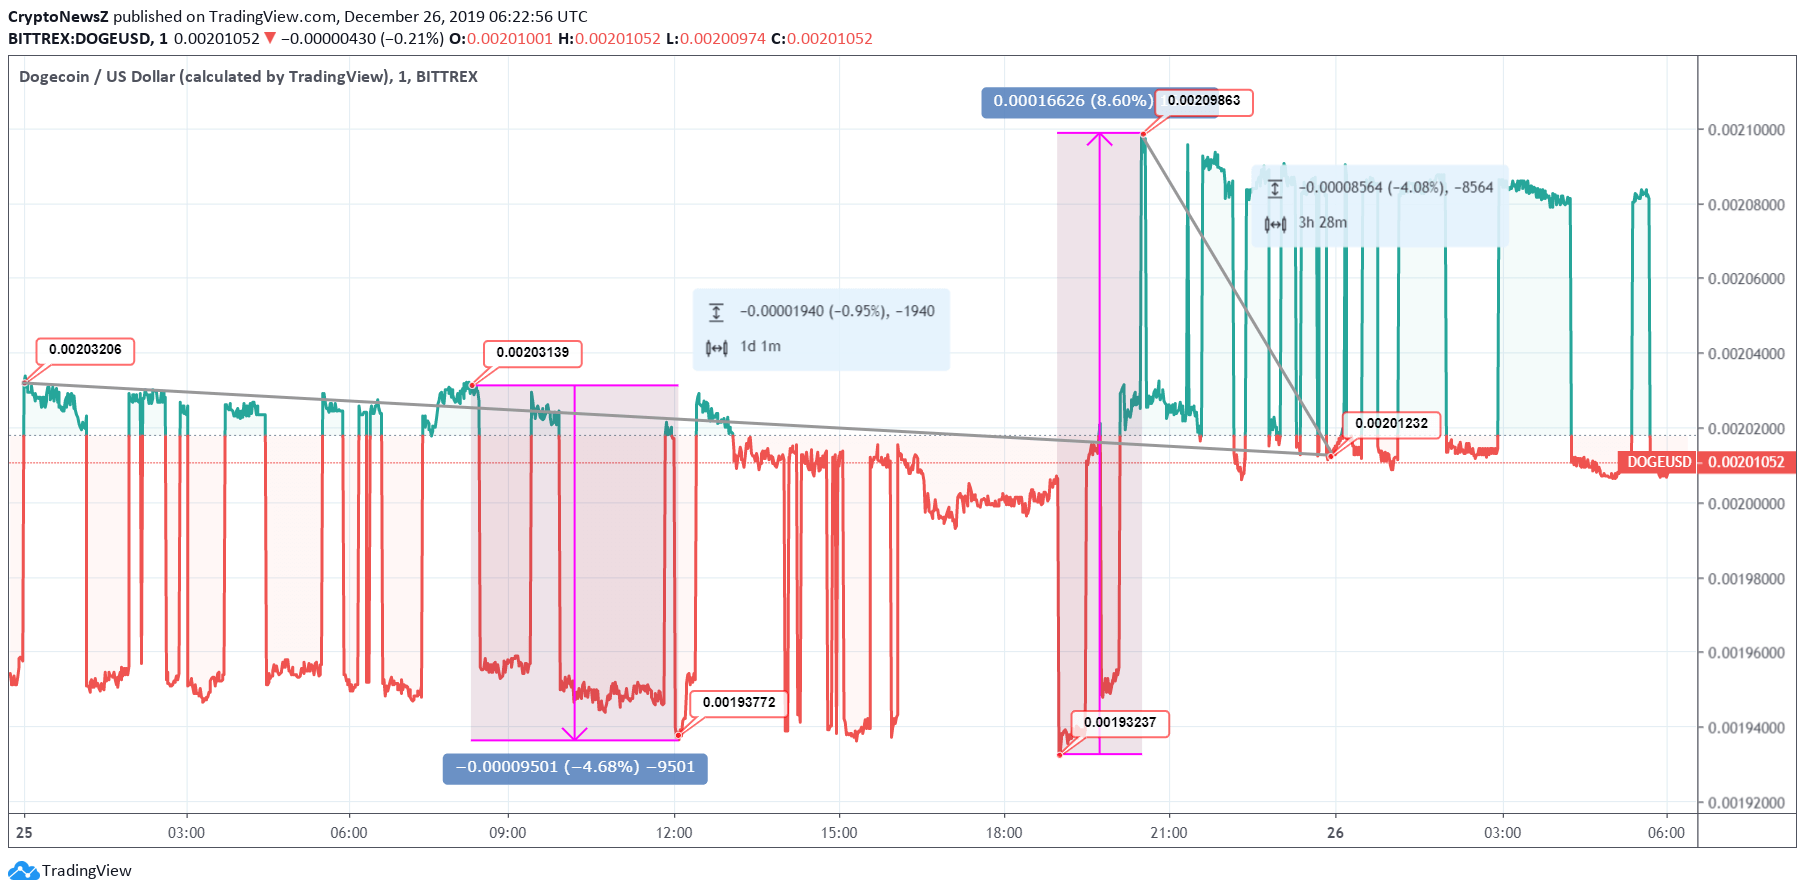1805x894 pixels.
Task: Click the 0.00204000 price axis label
Action: (x=1746, y=354)
